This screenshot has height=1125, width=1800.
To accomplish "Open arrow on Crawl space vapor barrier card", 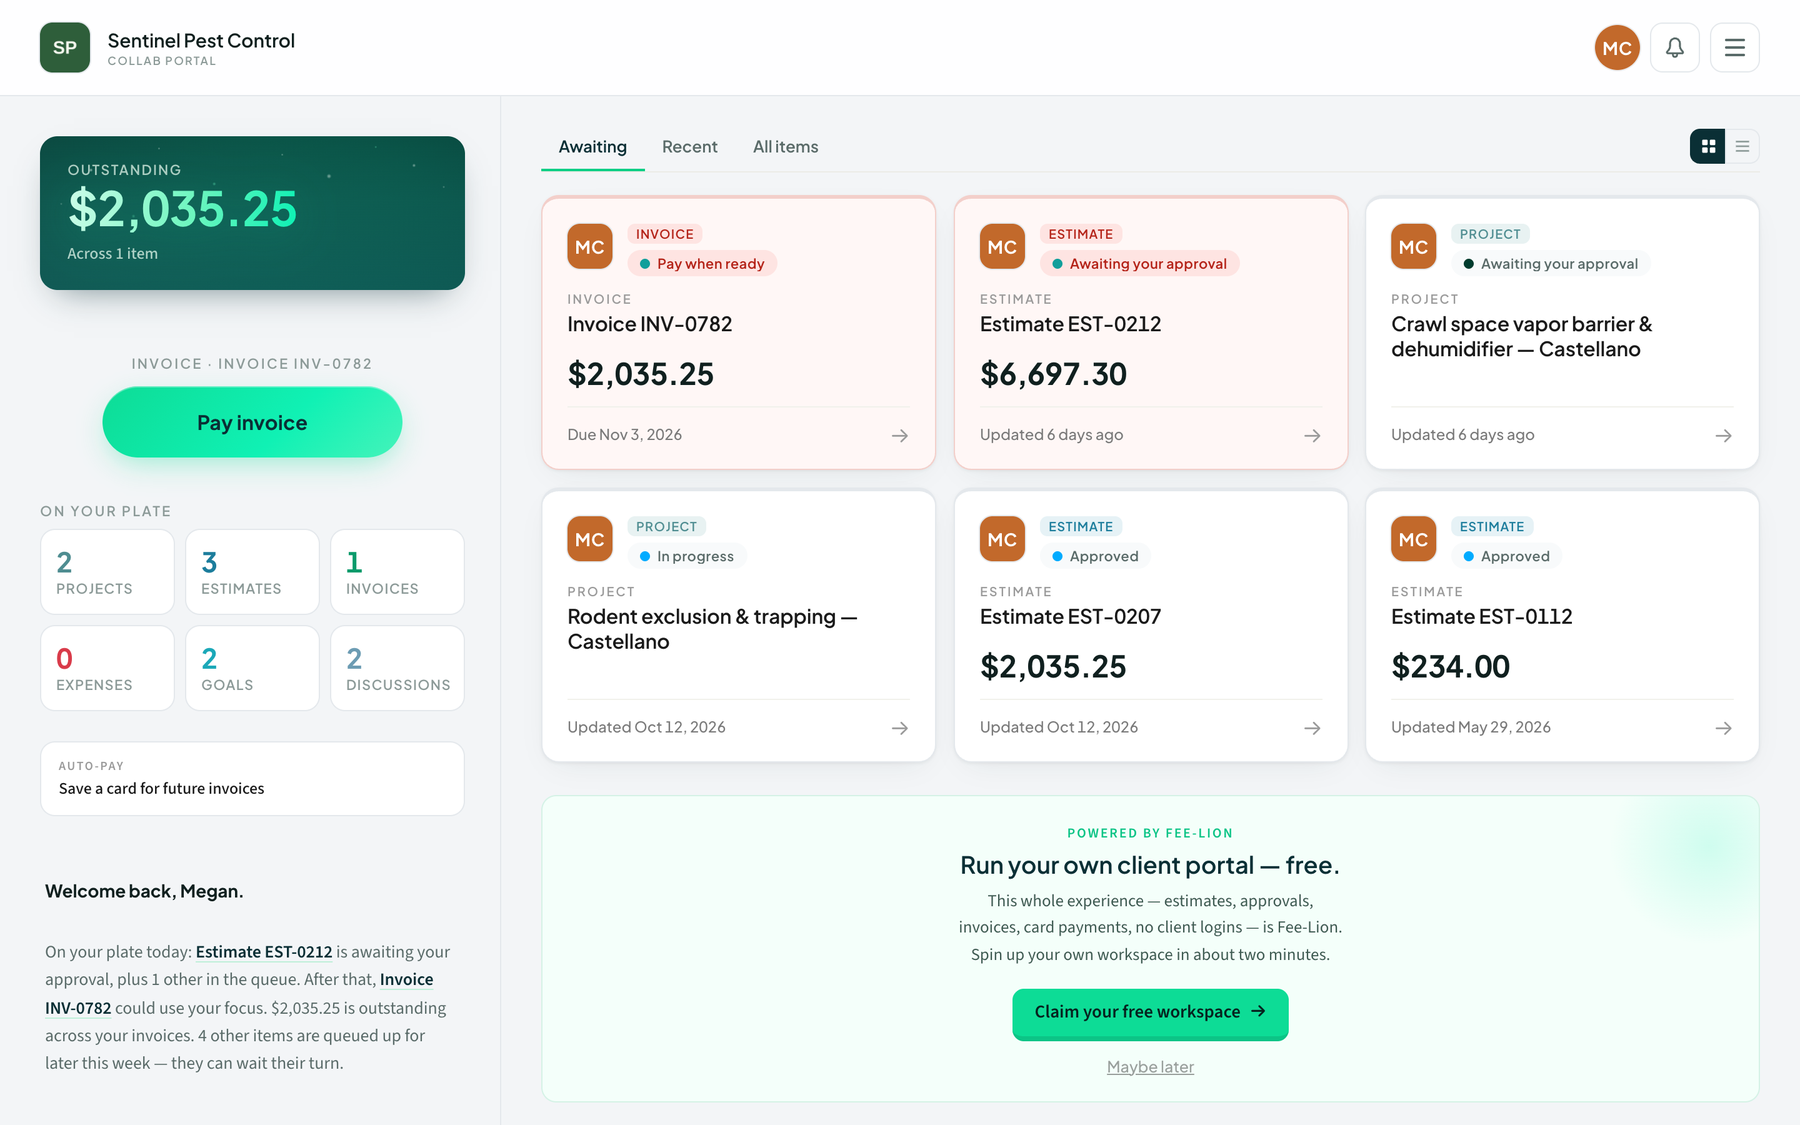I will (x=1723, y=435).
